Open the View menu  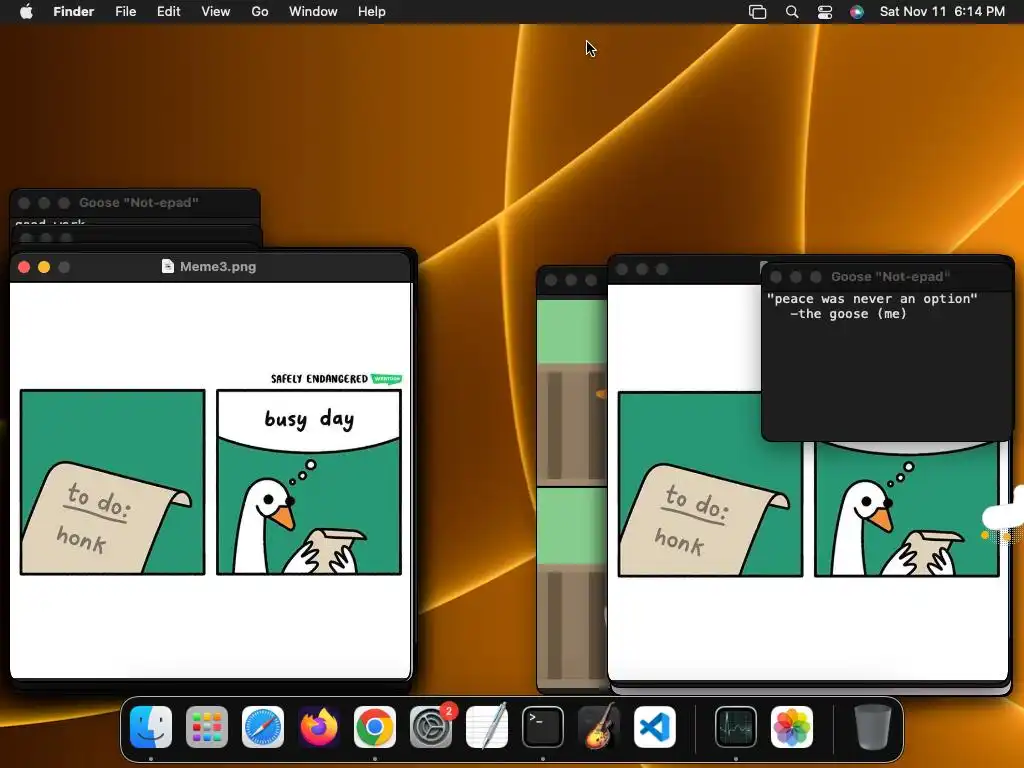(x=216, y=12)
